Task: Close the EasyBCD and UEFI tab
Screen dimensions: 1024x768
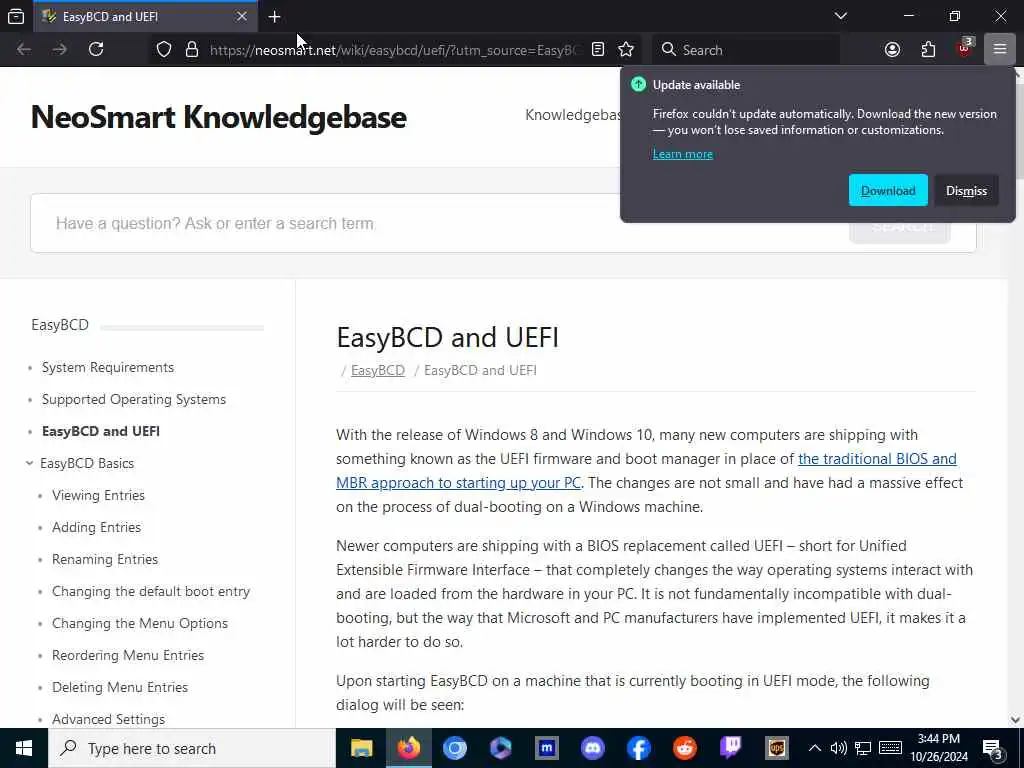Action: click(x=242, y=16)
